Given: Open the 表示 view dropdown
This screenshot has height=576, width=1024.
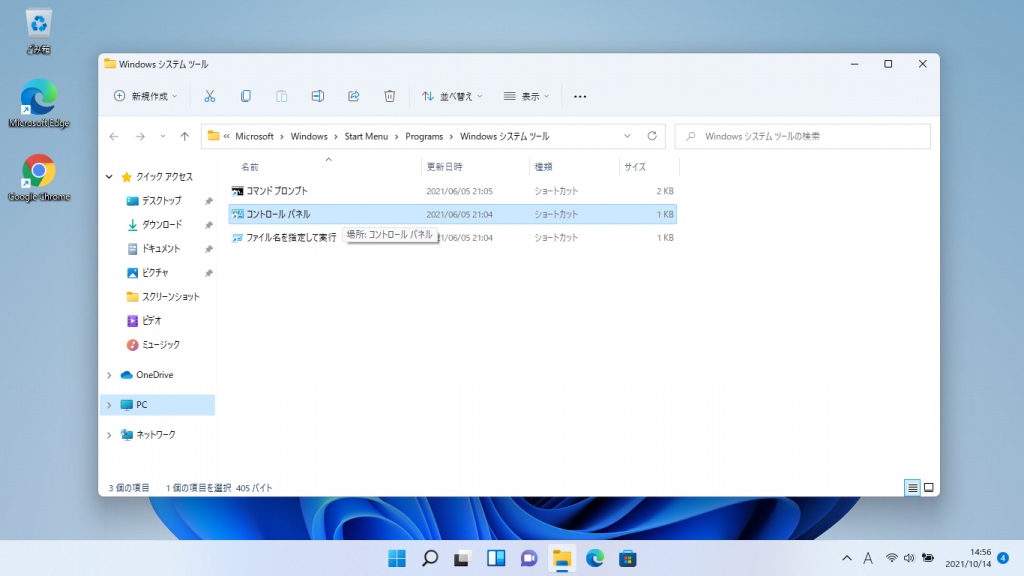Looking at the screenshot, I should point(526,97).
